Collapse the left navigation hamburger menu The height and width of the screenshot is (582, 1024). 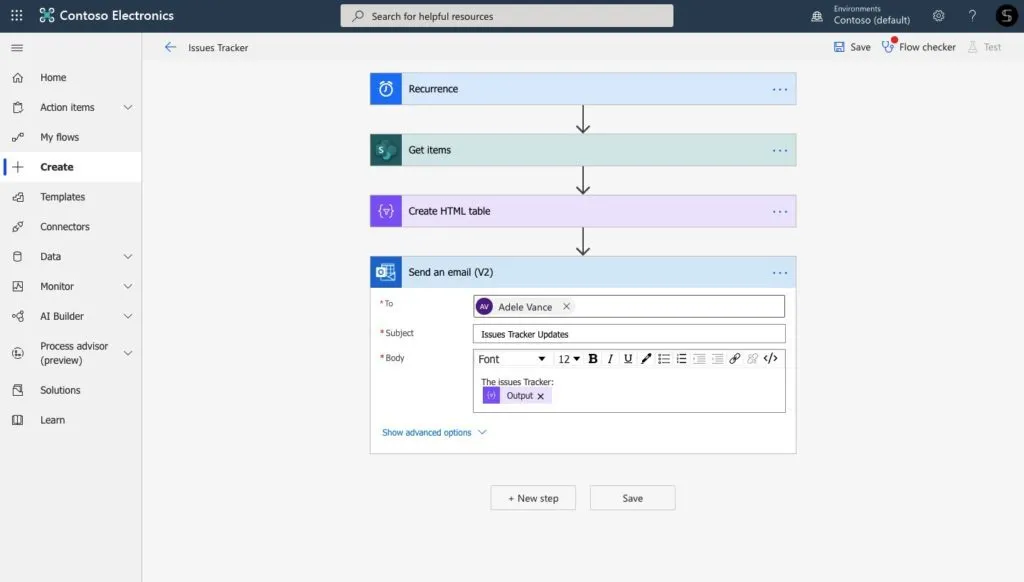click(x=18, y=48)
